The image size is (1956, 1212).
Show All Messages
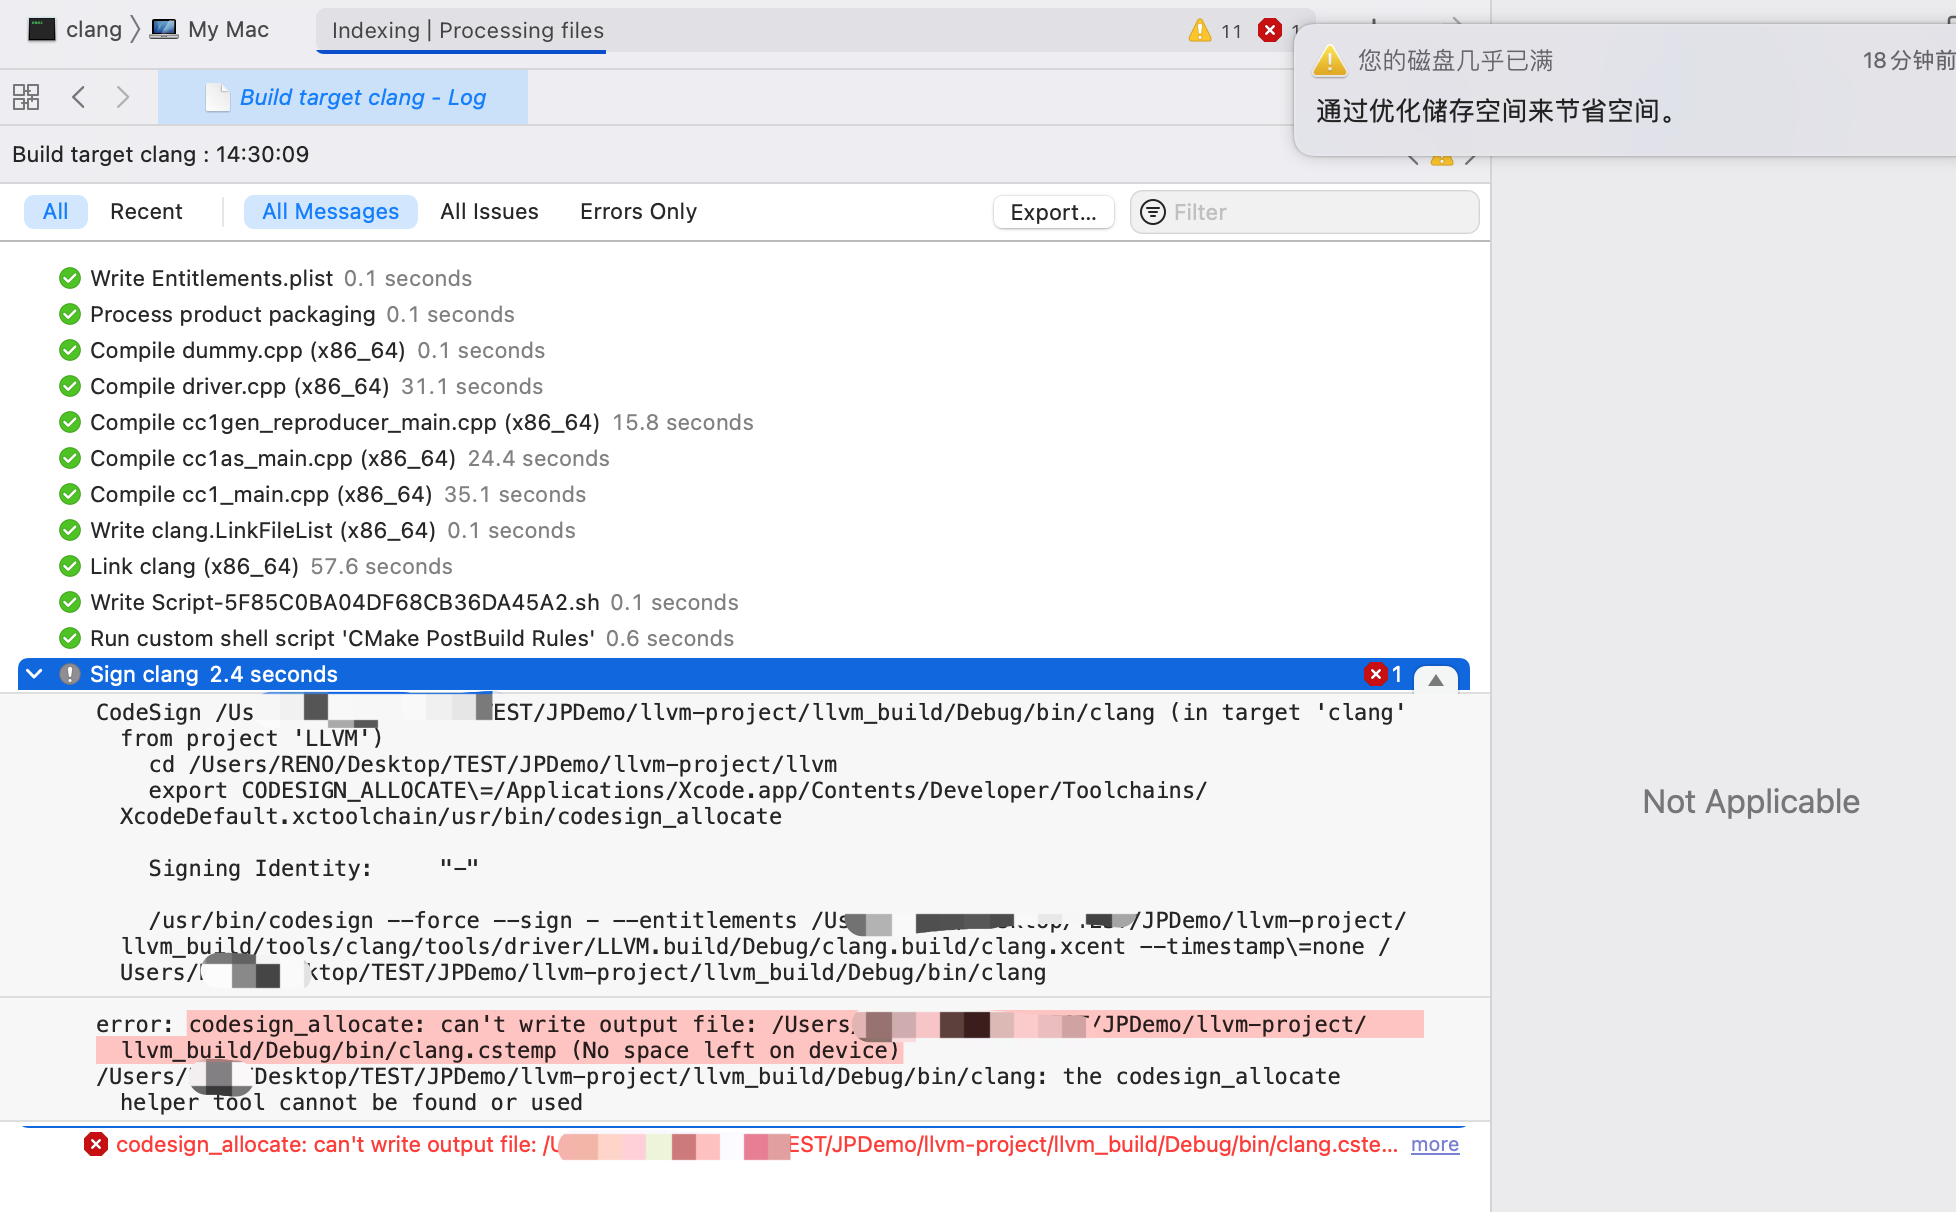330,211
